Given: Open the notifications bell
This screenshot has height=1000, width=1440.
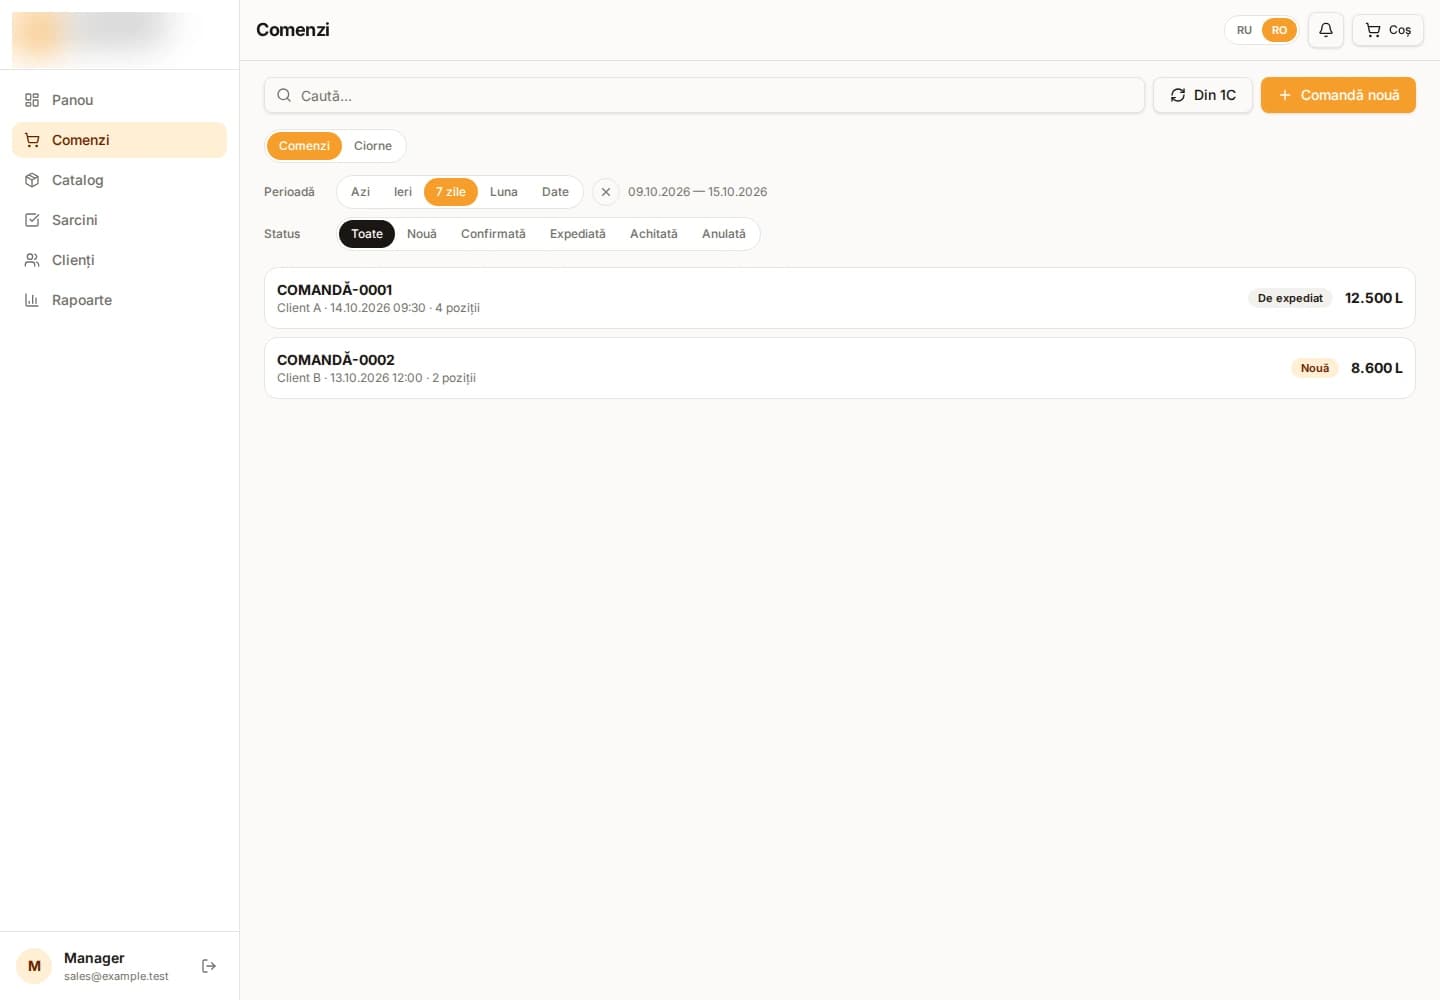Looking at the screenshot, I should coord(1325,30).
